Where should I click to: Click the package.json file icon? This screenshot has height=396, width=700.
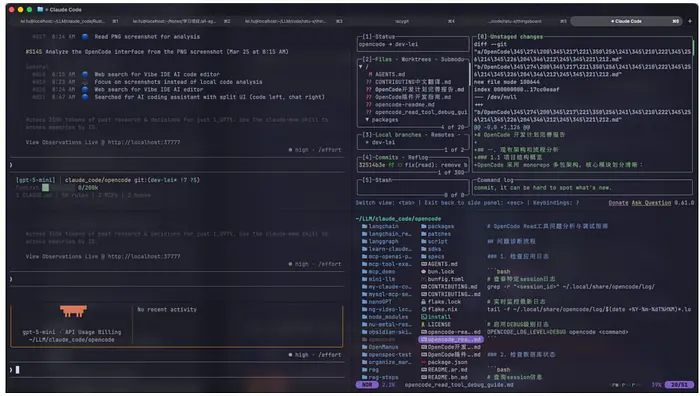coord(424,362)
